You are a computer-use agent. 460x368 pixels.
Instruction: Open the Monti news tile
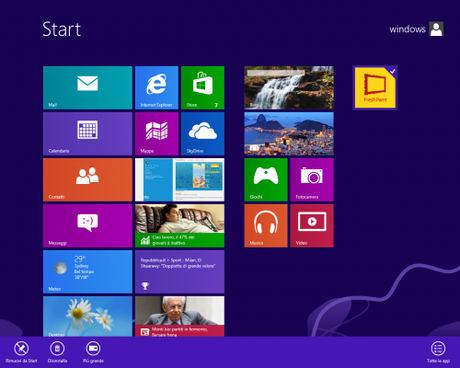pyautogui.click(x=180, y=316)
